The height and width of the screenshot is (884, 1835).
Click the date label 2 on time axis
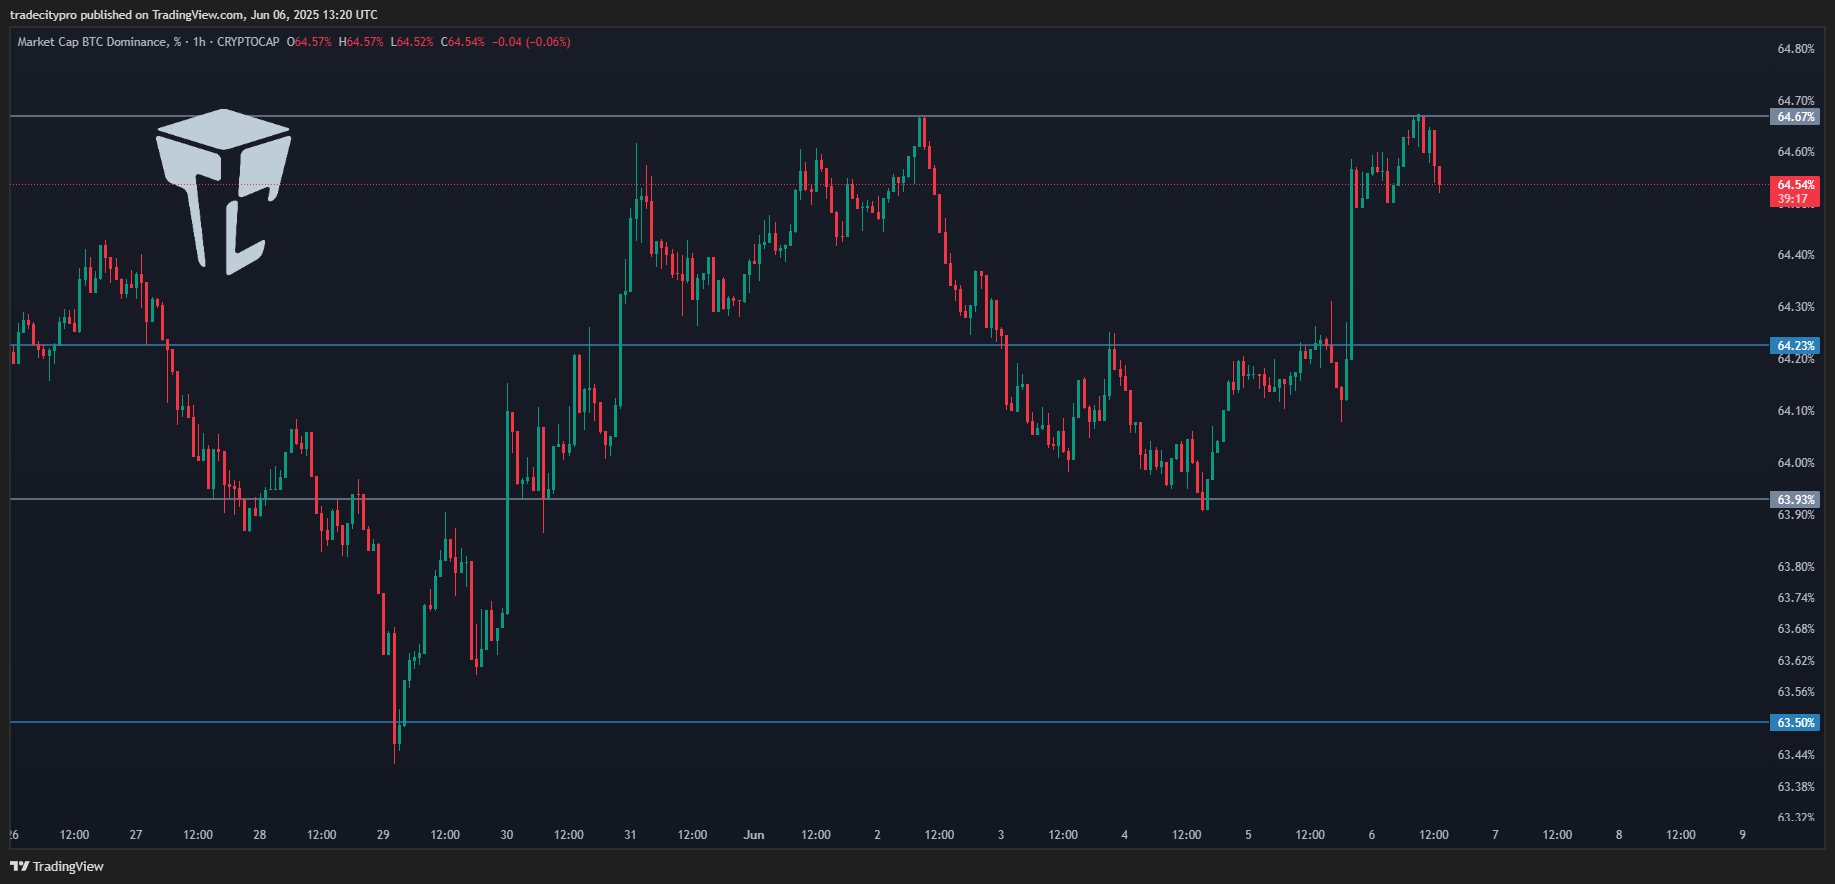pos(877,835)
